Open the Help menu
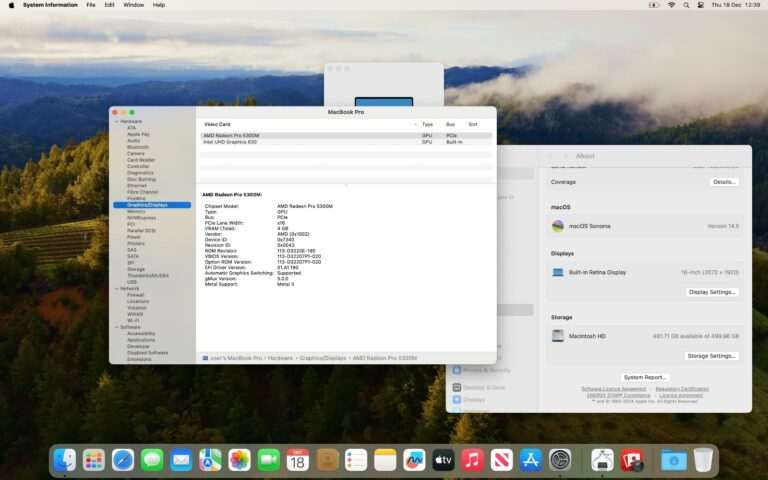This screenshot has height=480, width=768. [x=159, y=5]
